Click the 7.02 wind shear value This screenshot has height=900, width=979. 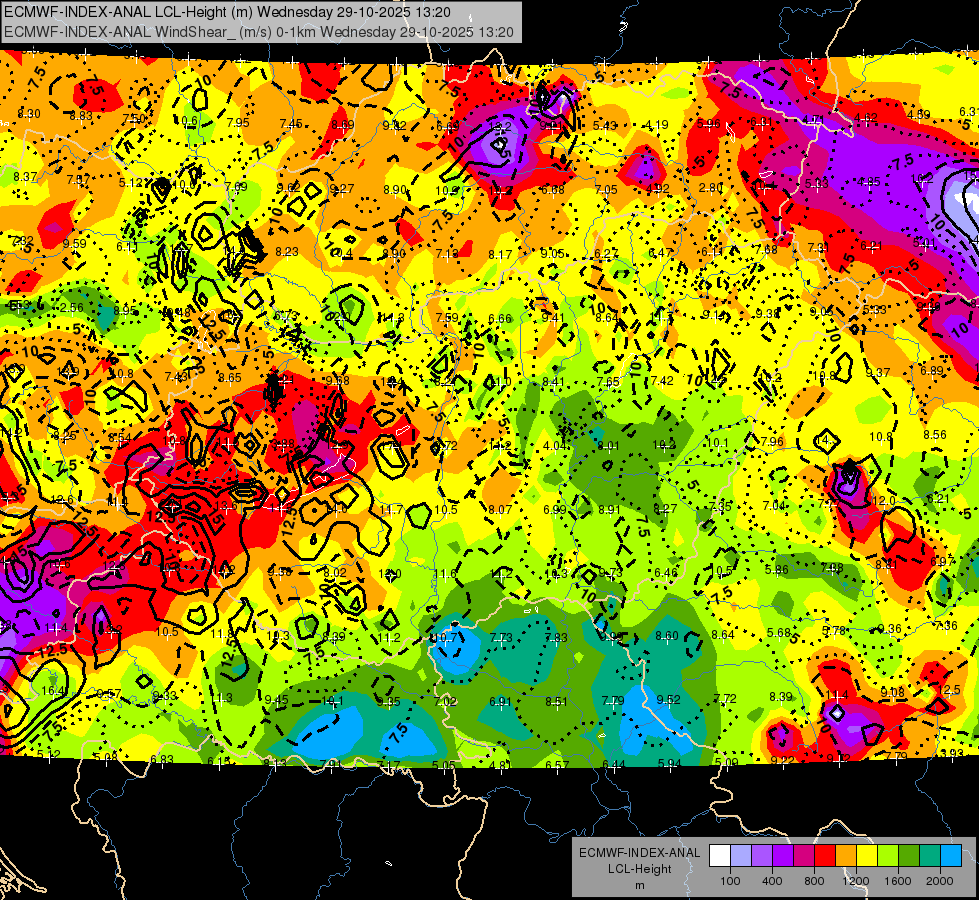click(446, 702)
